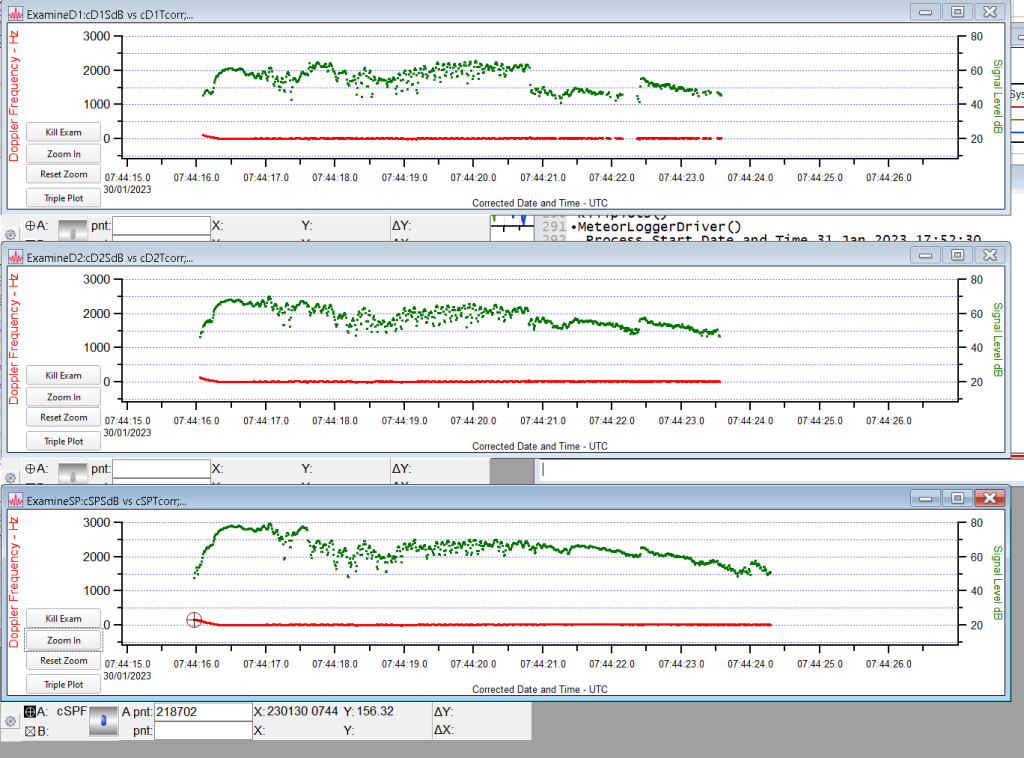Open cursor info gear menu below ExamineD2

coord(10,477)
